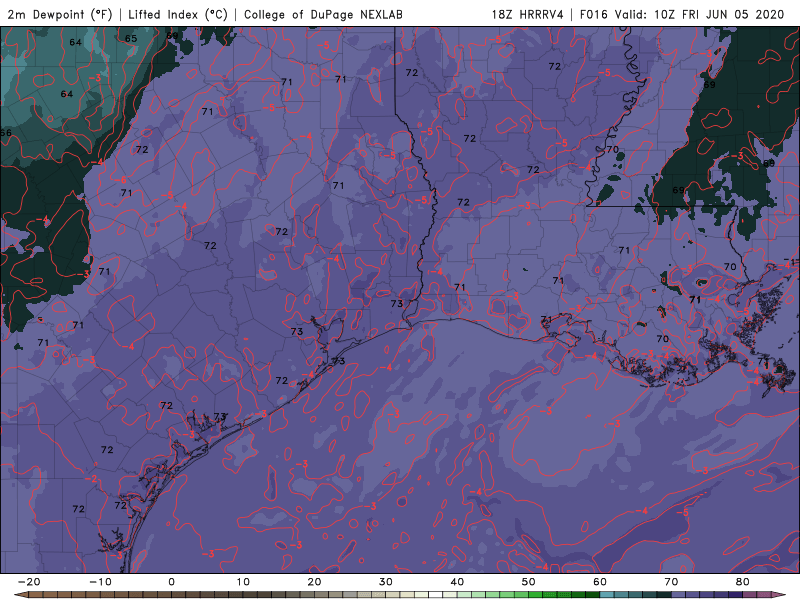Click the 60 label on the color scale
800x600 pixels.
pos(600,582)
